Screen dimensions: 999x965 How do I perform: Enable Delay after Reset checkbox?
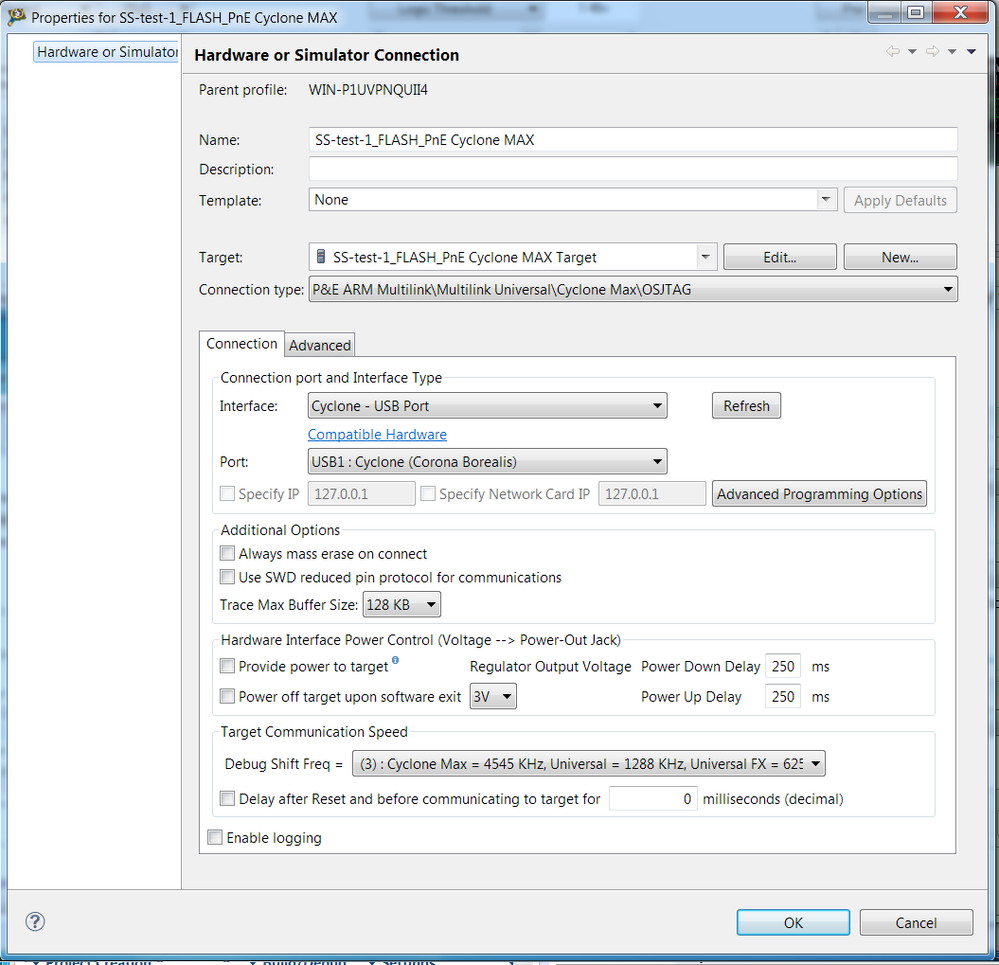[x=227, y=798]
